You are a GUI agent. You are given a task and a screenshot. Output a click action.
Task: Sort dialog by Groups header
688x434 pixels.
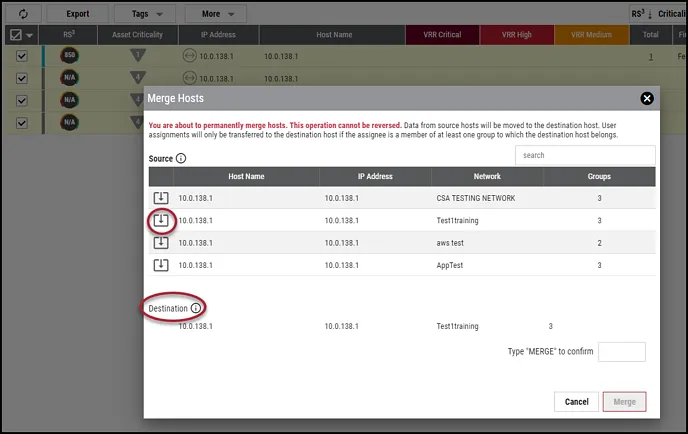pos(599,176)
